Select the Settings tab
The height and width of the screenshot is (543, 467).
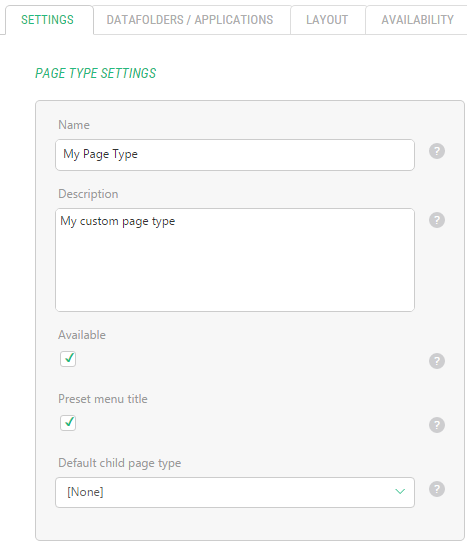tap(47, 20)
